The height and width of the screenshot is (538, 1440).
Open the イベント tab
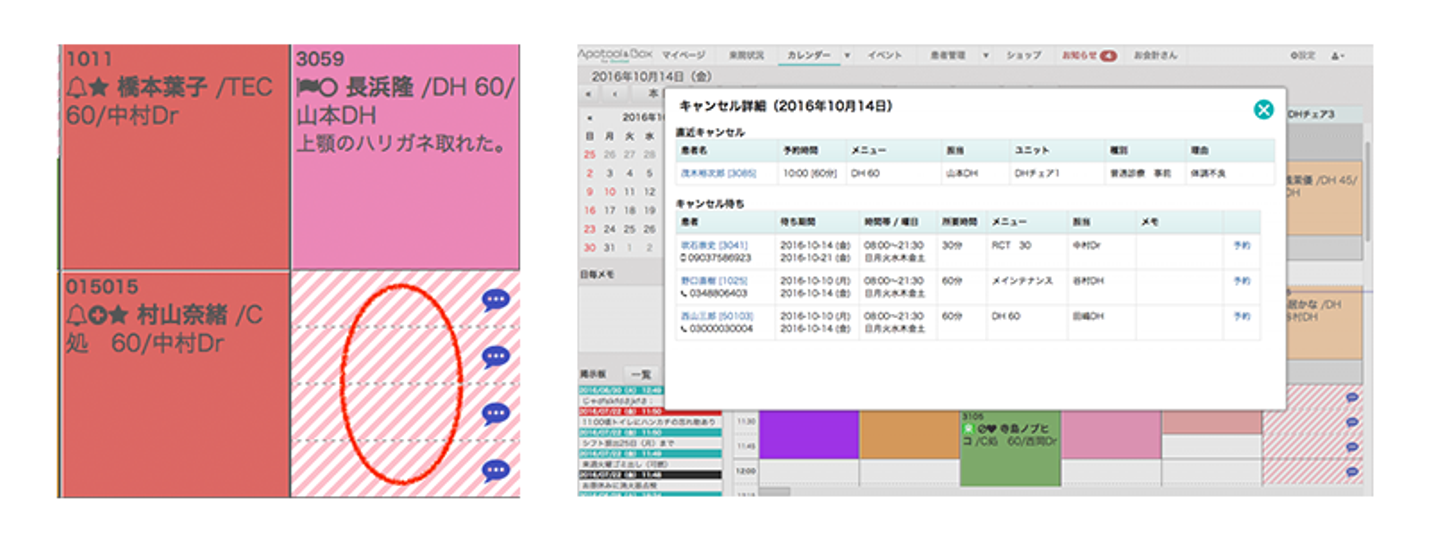click(x=885, y=56)
